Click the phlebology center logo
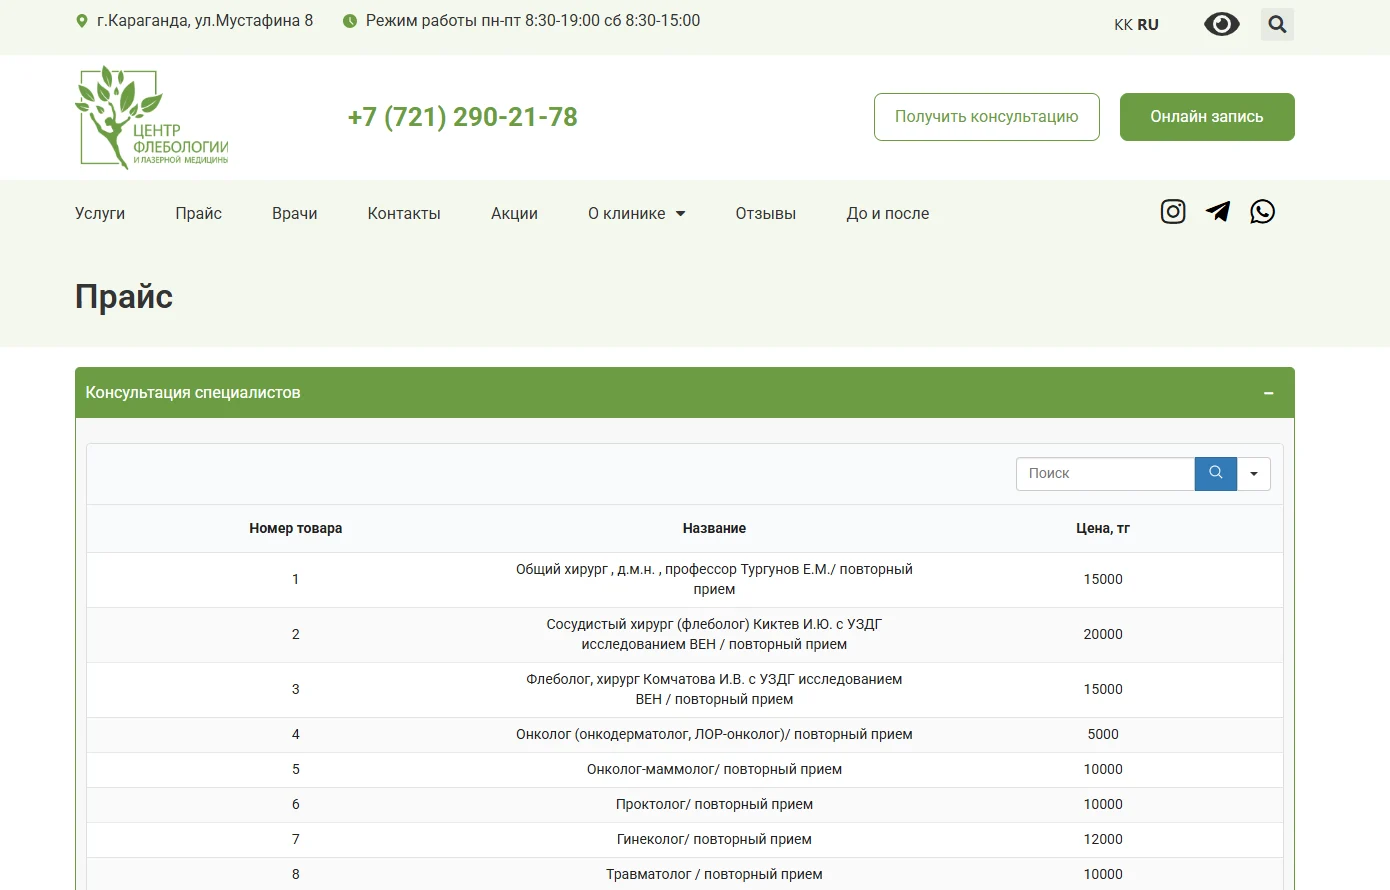This screenshot has width=1390, height=890. click(152, 117)
